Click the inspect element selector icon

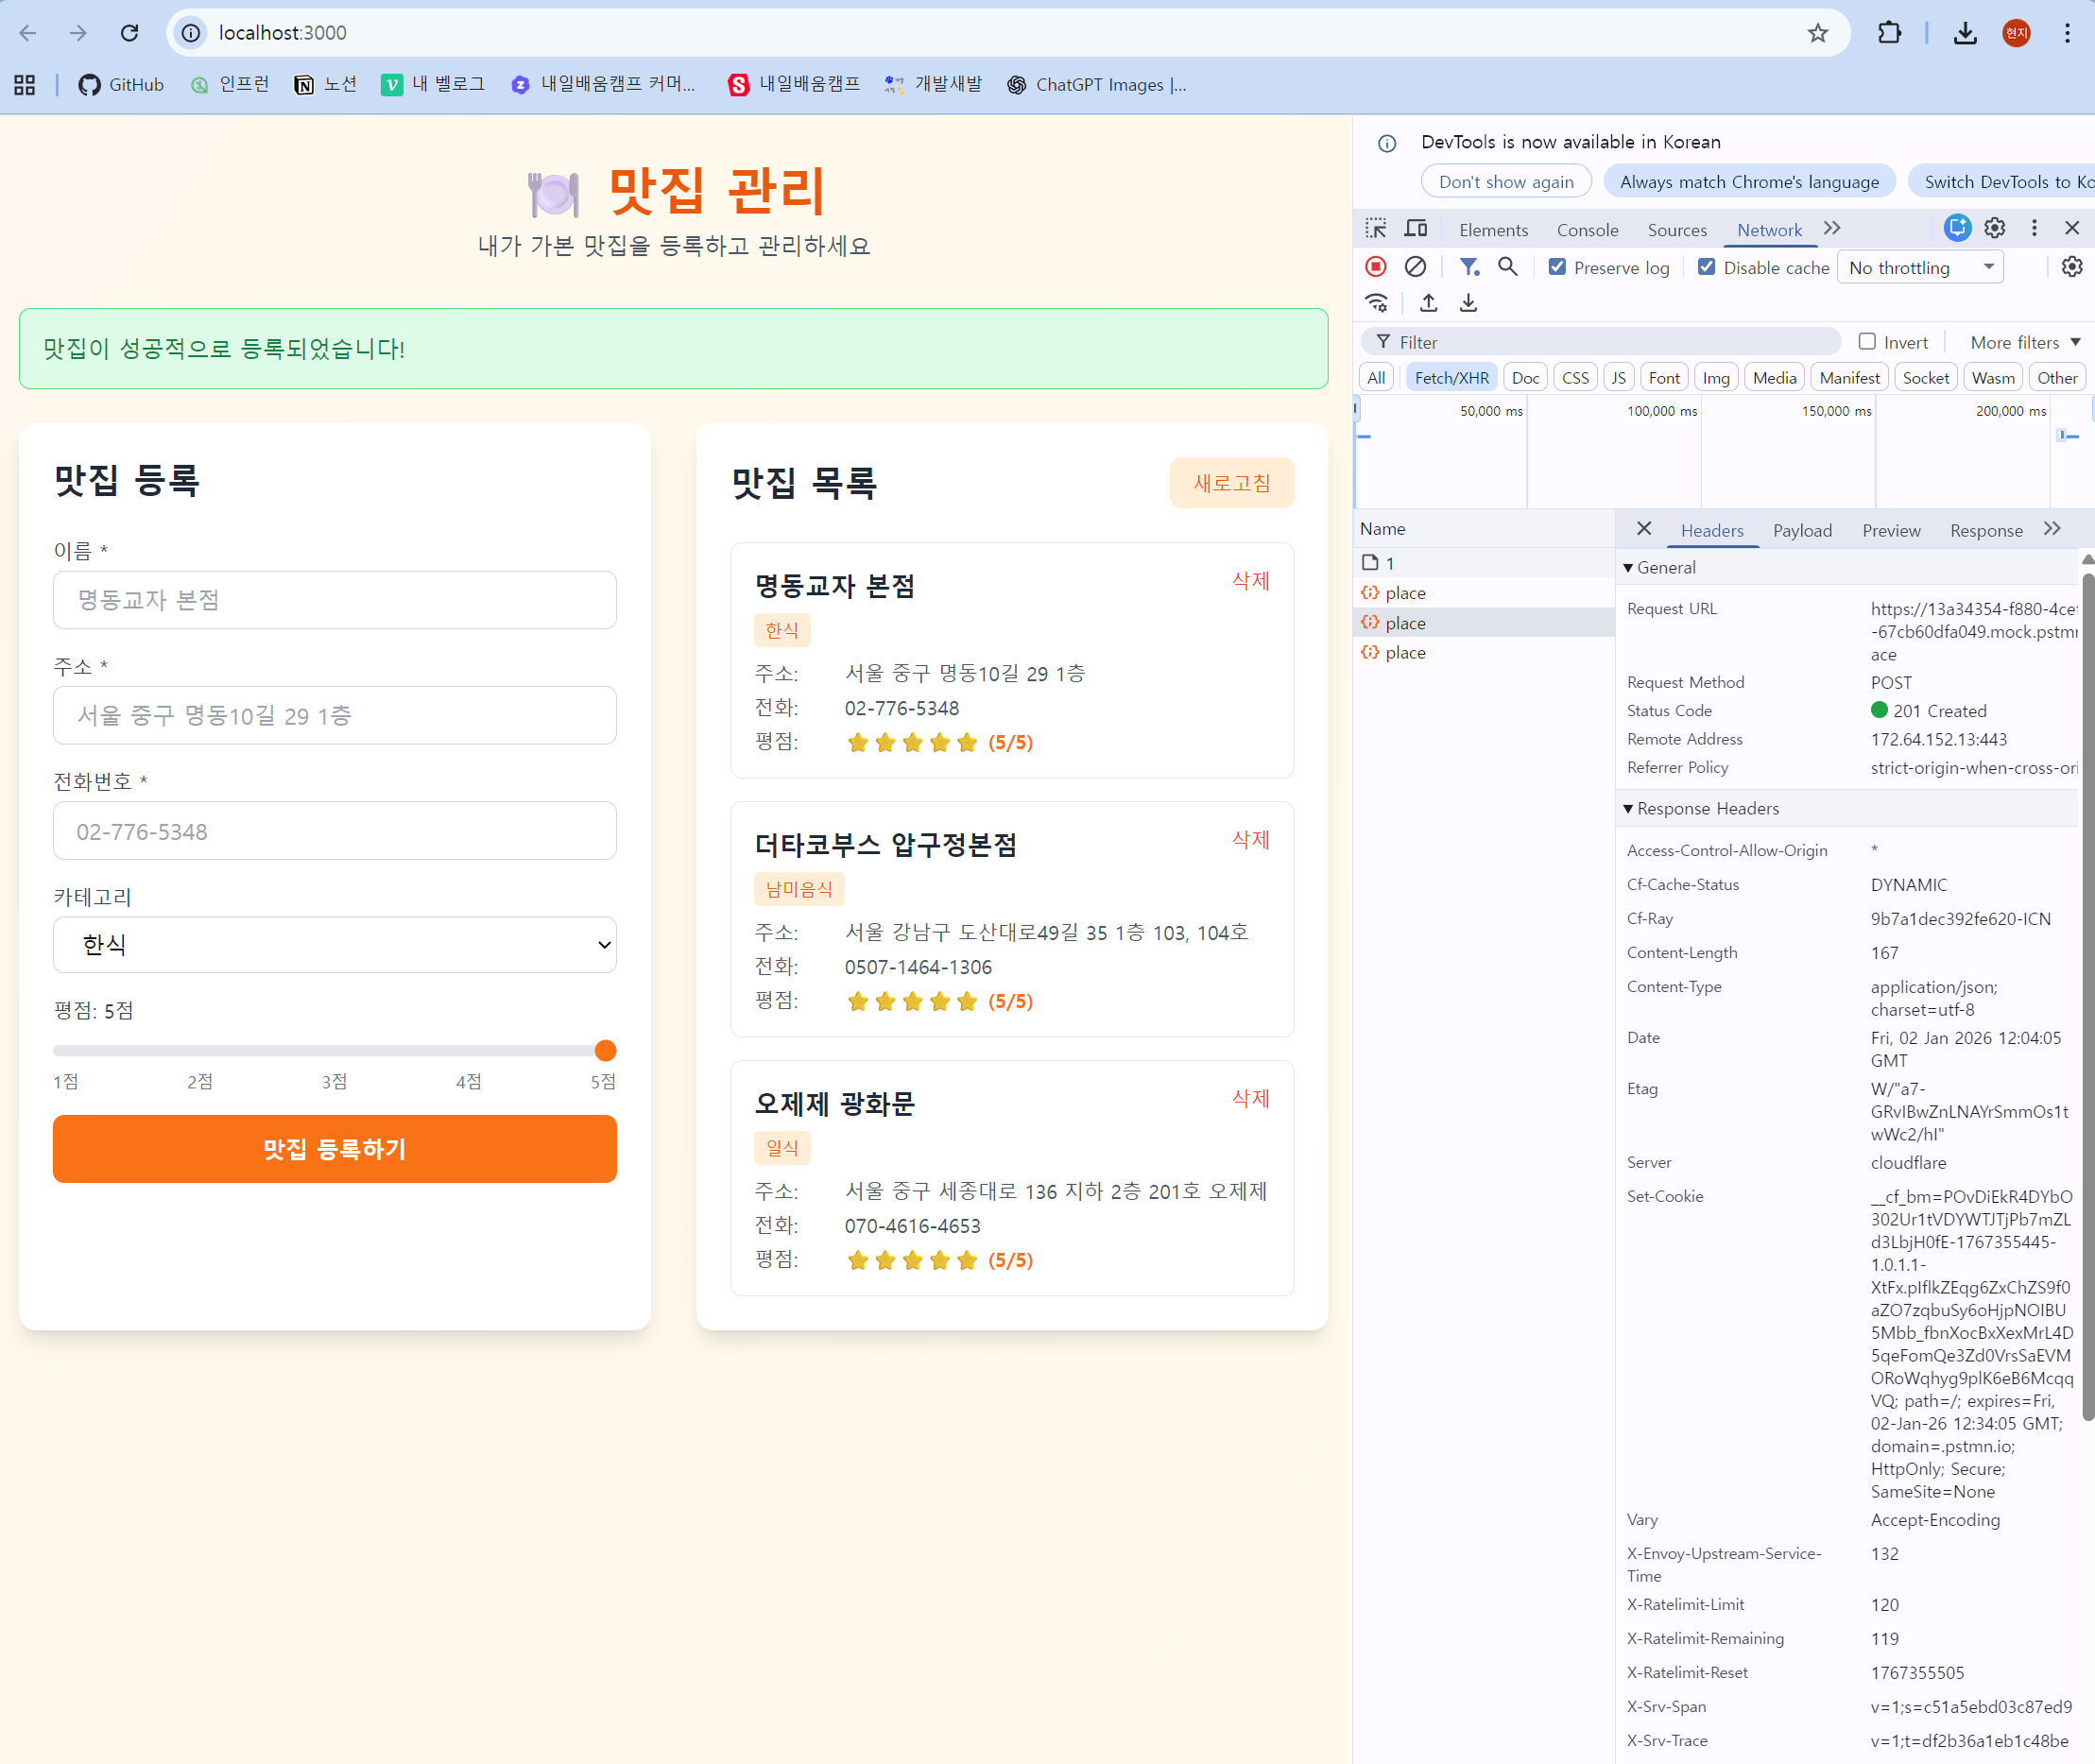[x=1375, y=229]
